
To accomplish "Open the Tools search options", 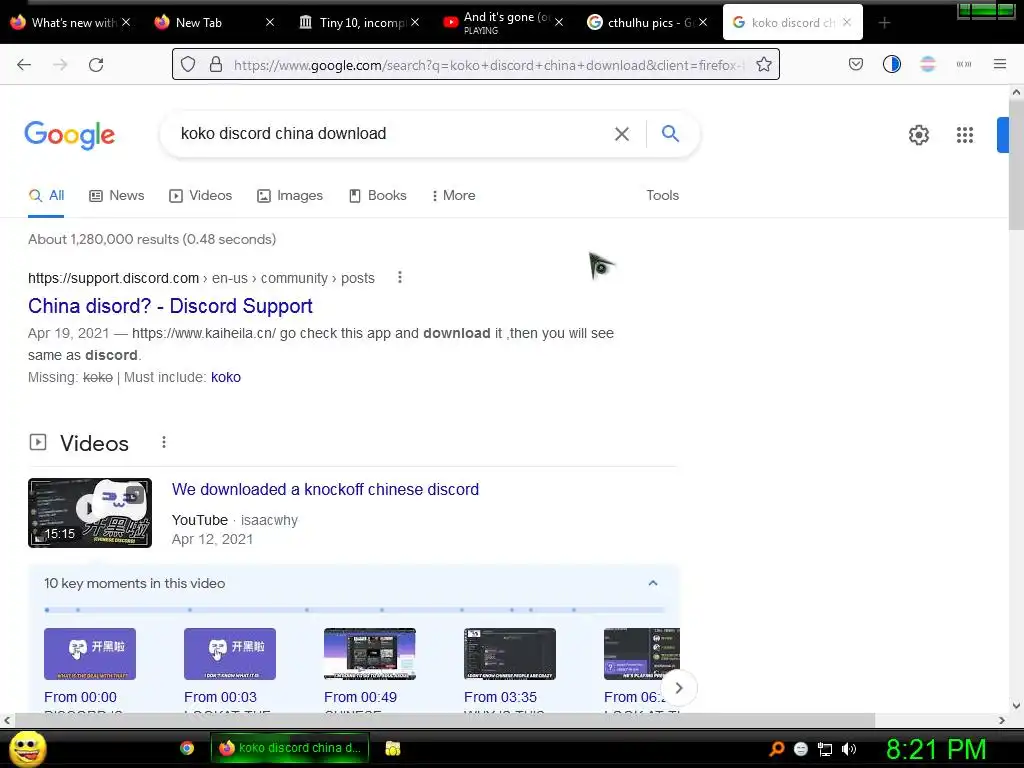I will point(662,195).
